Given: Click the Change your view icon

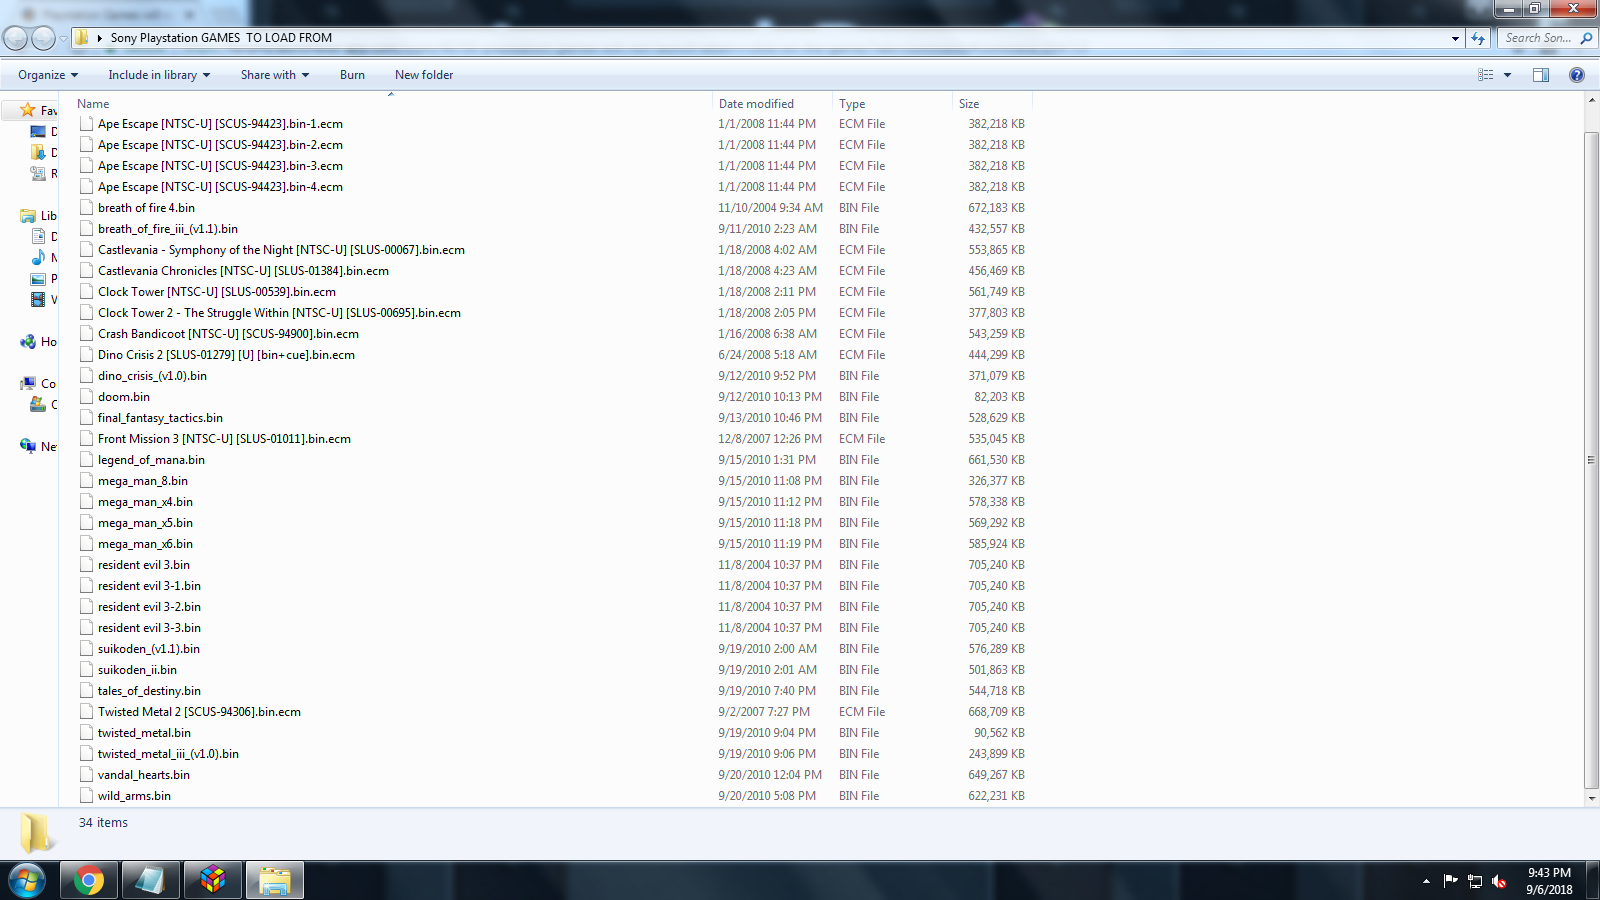Looking at the screenshot, I should coord(1486,75).
